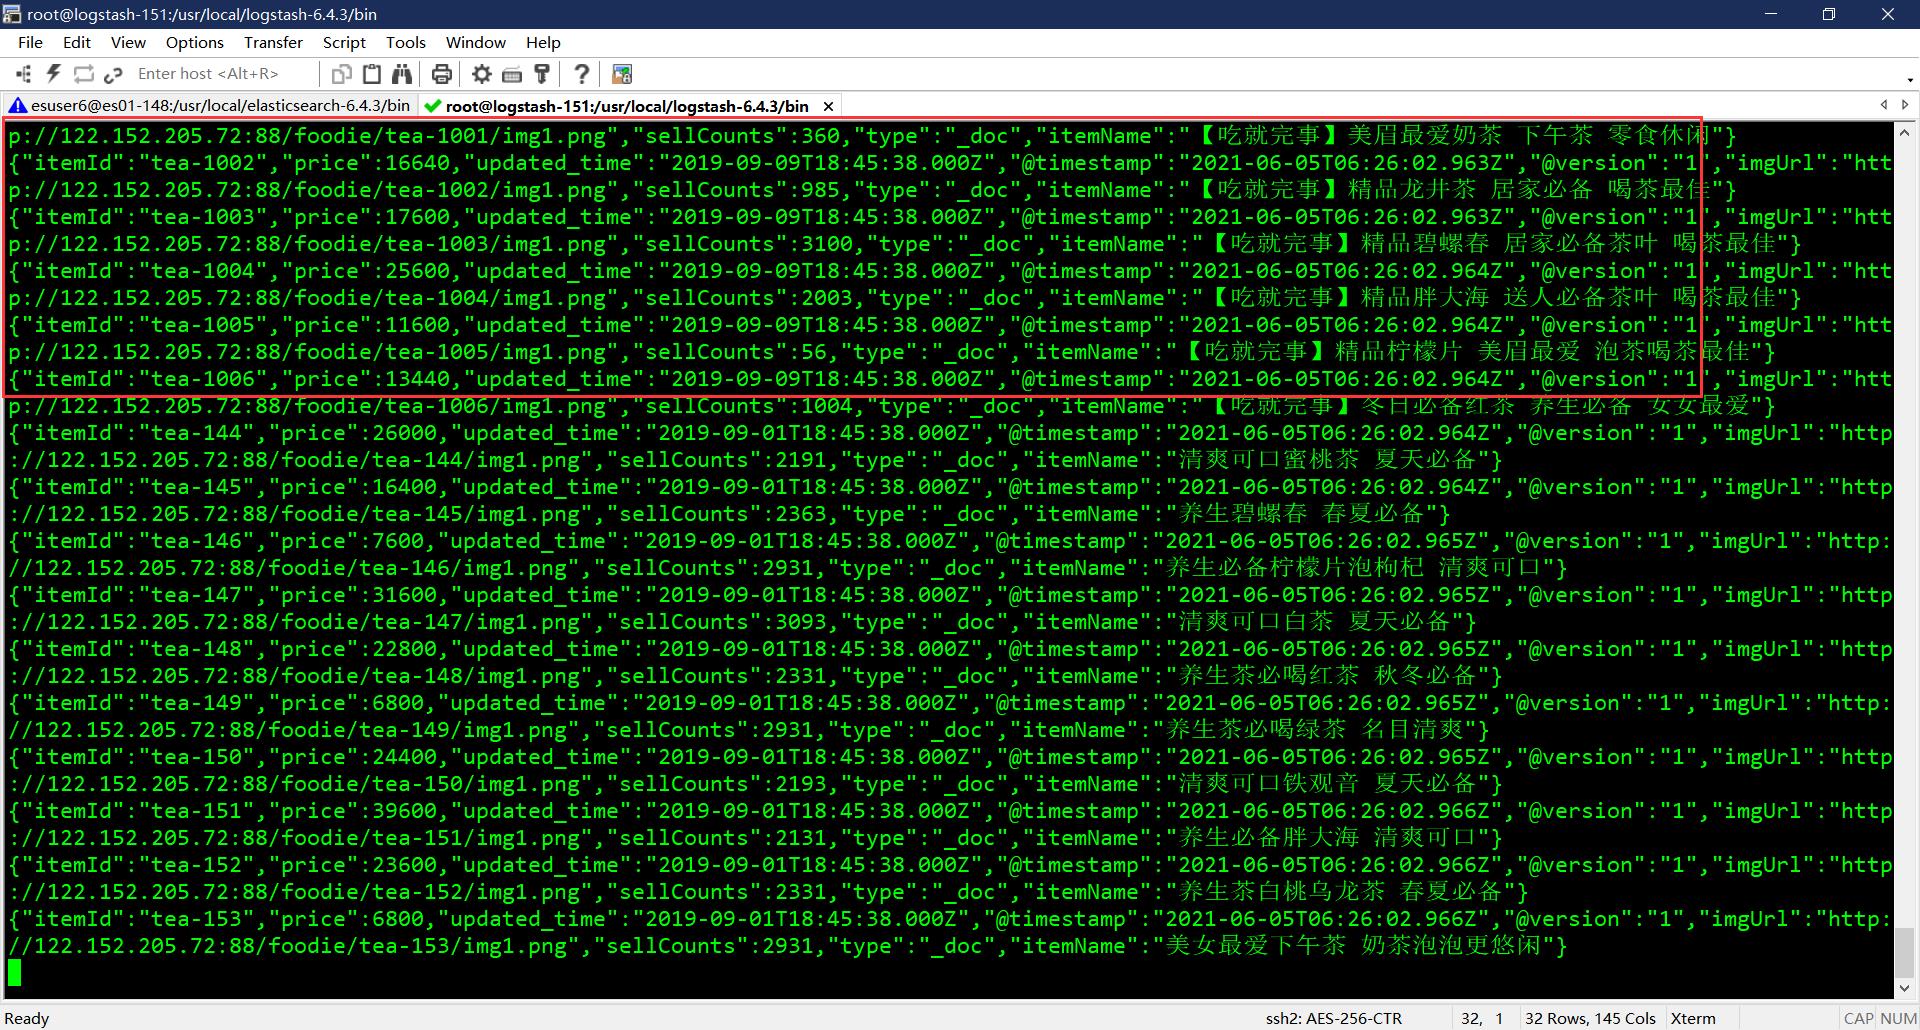Open Help question mark icon
Screen dimensions: 1920x1030
tap(581, 74)
